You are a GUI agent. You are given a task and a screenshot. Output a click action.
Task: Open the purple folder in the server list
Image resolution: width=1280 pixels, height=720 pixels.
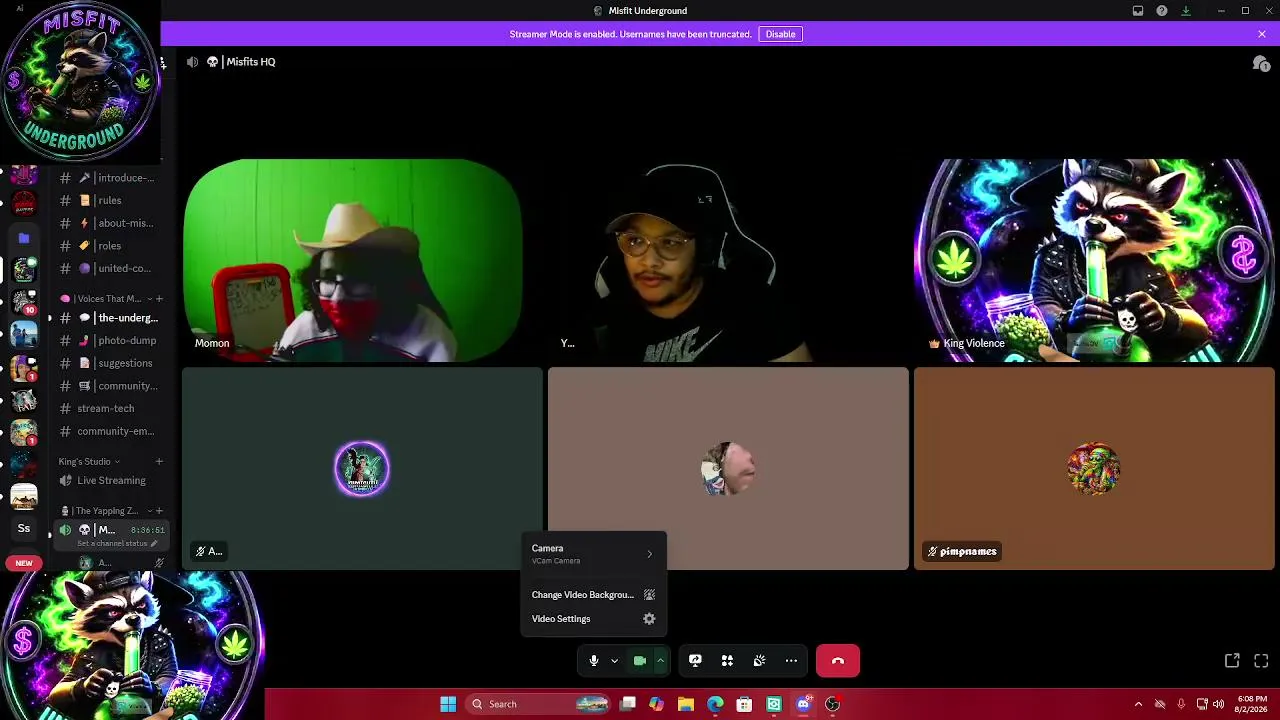24,238
